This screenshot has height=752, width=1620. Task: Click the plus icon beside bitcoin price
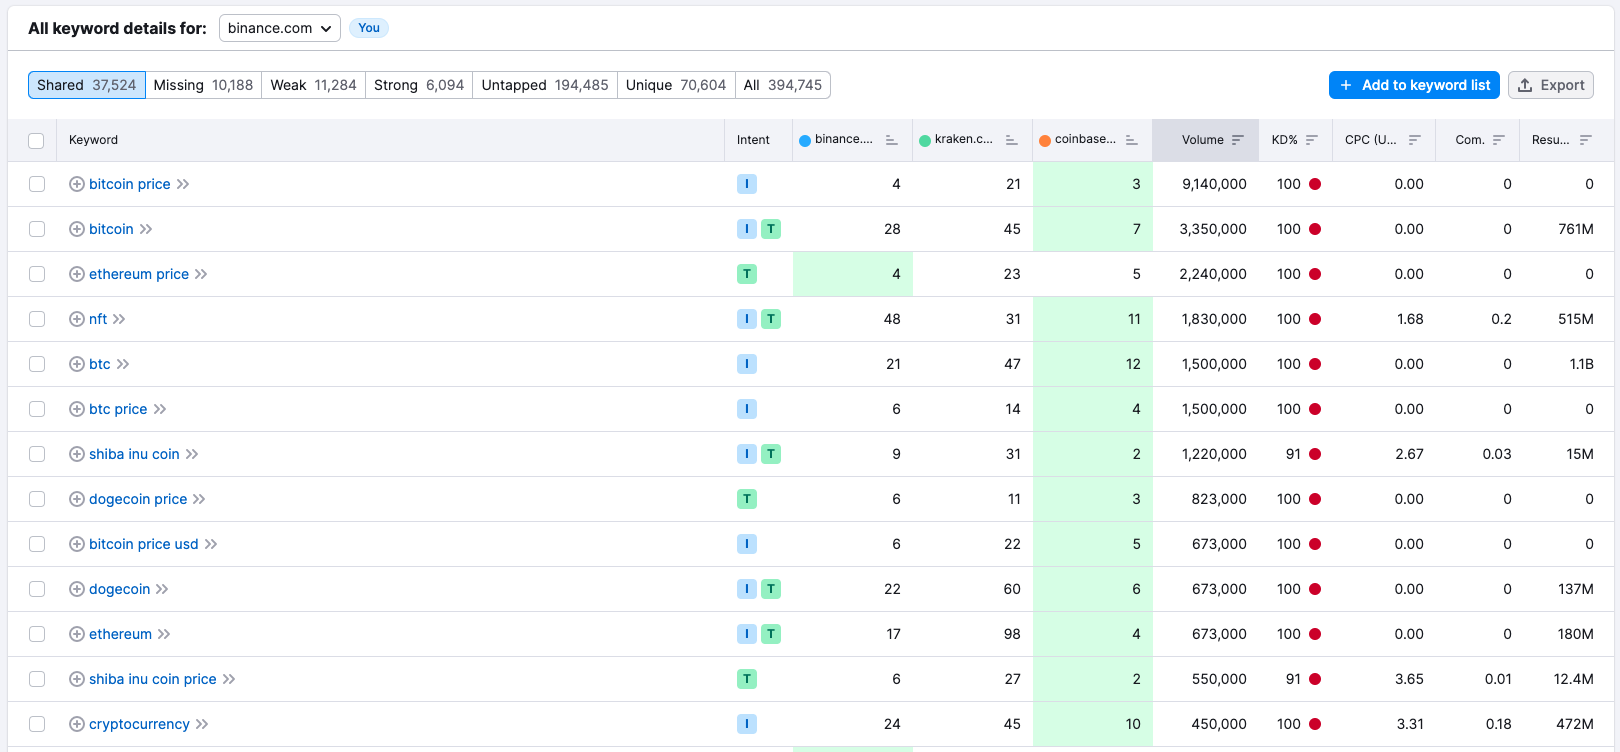pyautogui.click(x=77, y=184)
